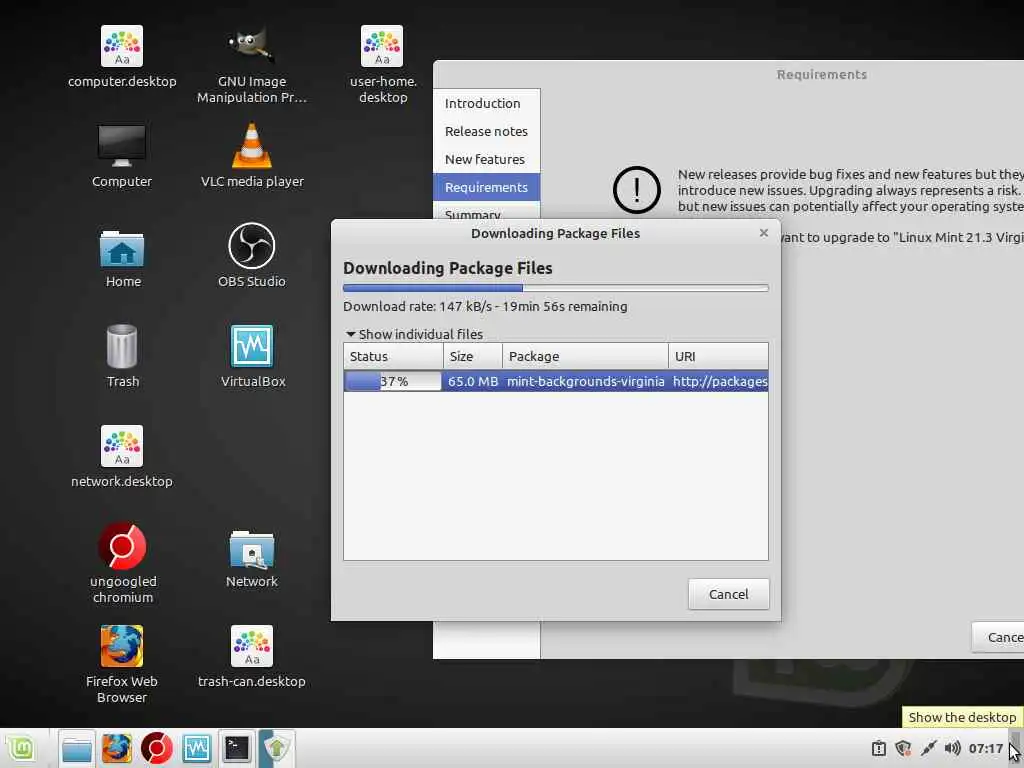Open the file manager in the taskbar

click(x=77, y=748)
